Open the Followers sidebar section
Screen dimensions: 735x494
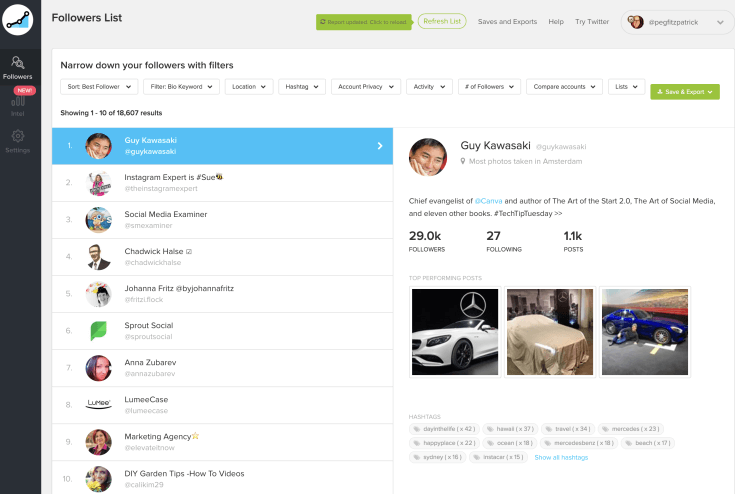(x=18, y=67)
